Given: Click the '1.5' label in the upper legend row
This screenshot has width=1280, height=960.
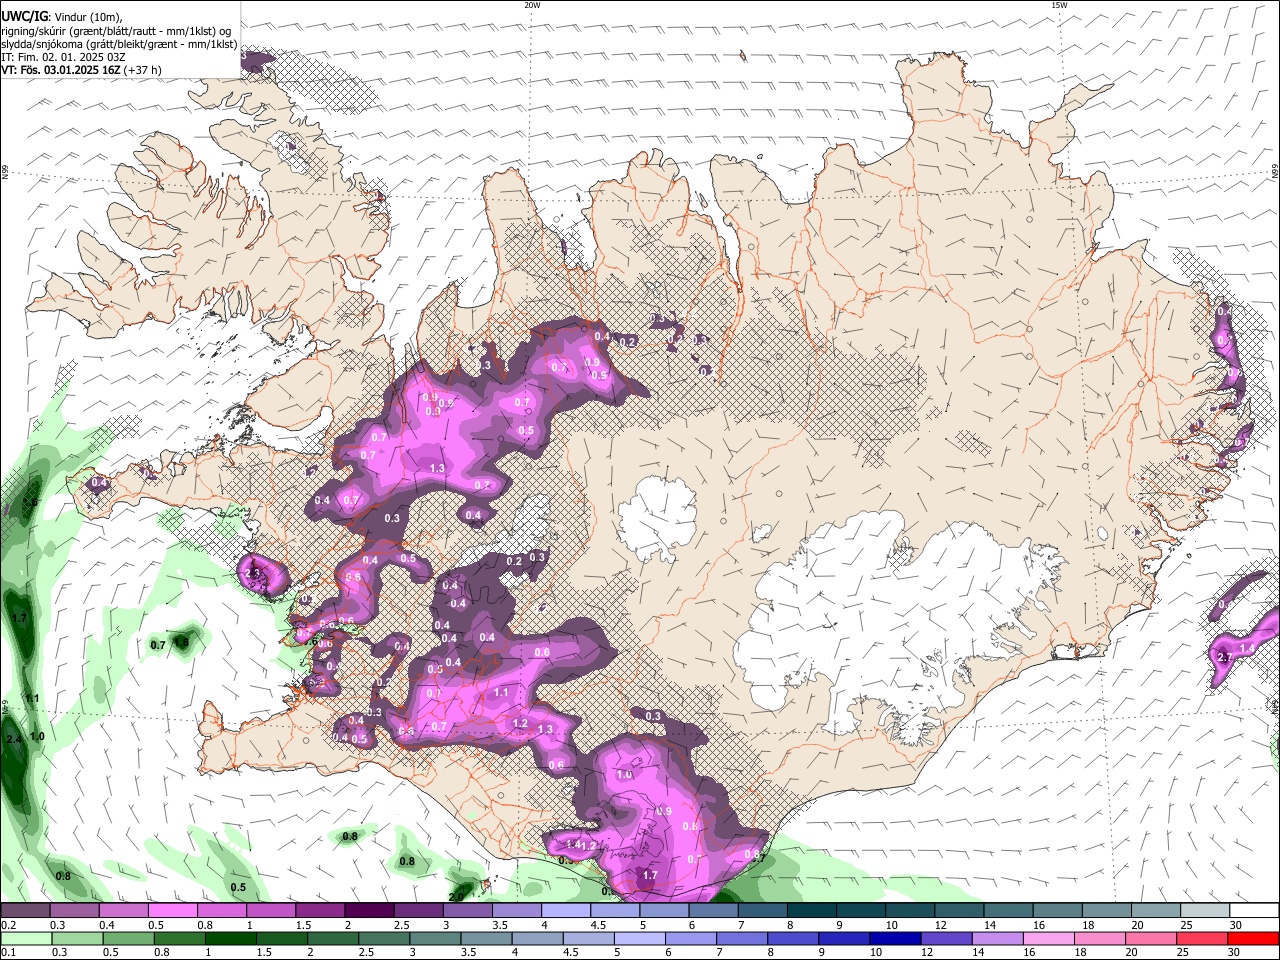Looking at the screenshot, I should [x=303, y=925].
